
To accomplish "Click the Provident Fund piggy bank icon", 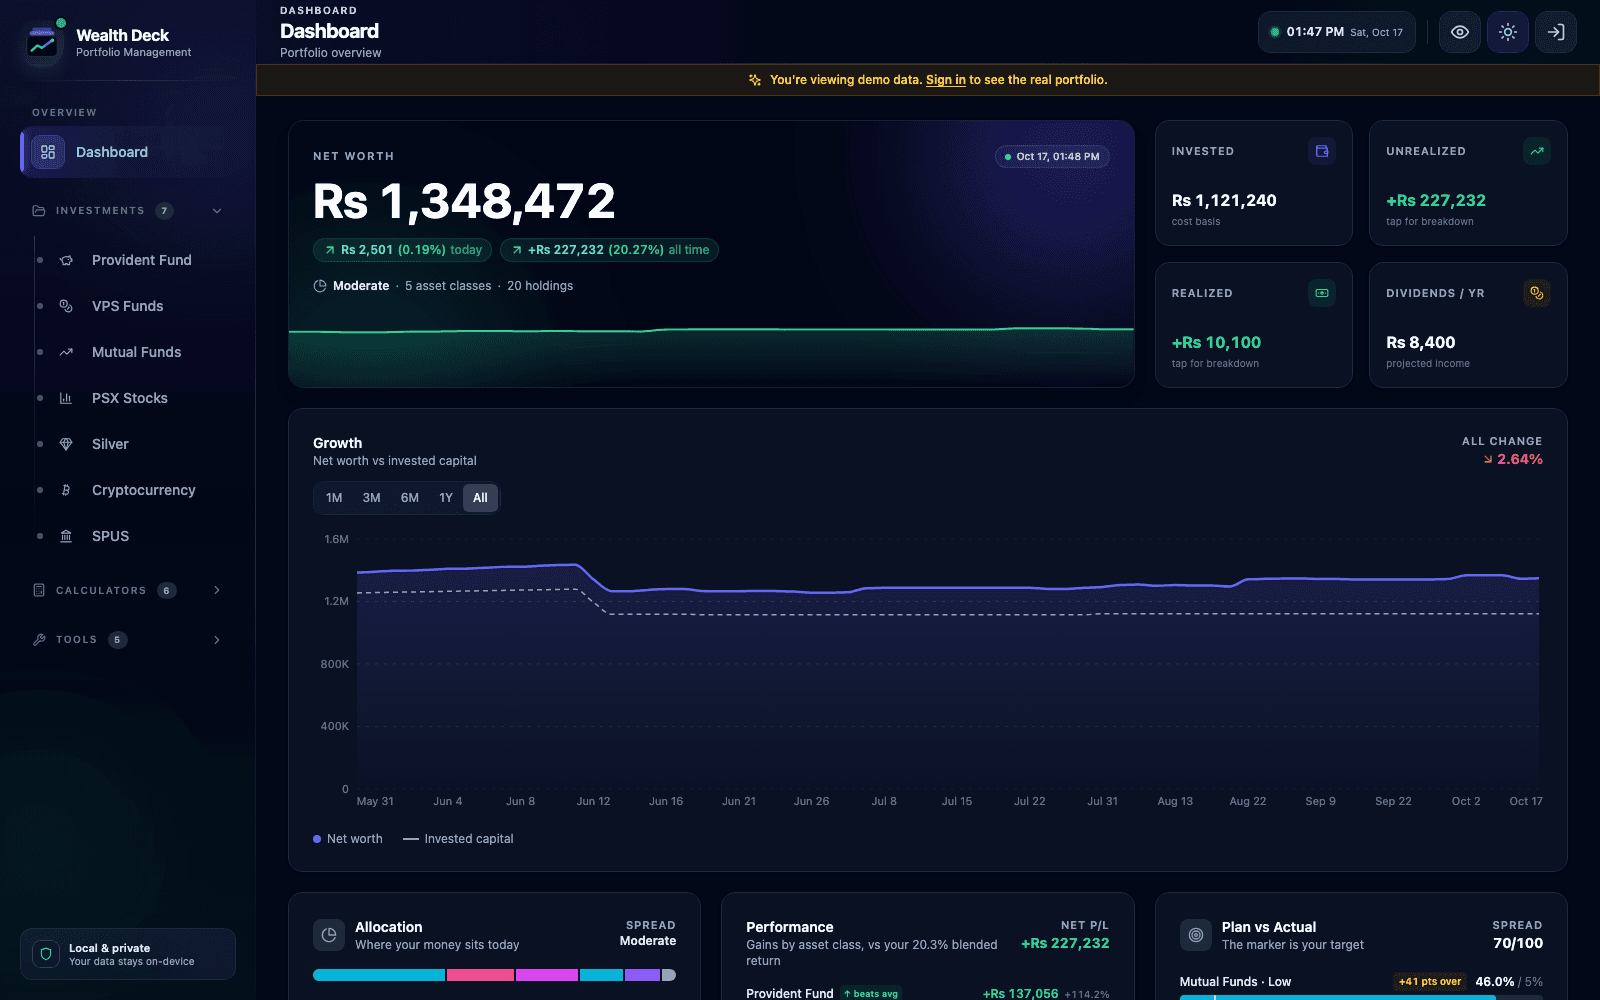I will 66,260.
